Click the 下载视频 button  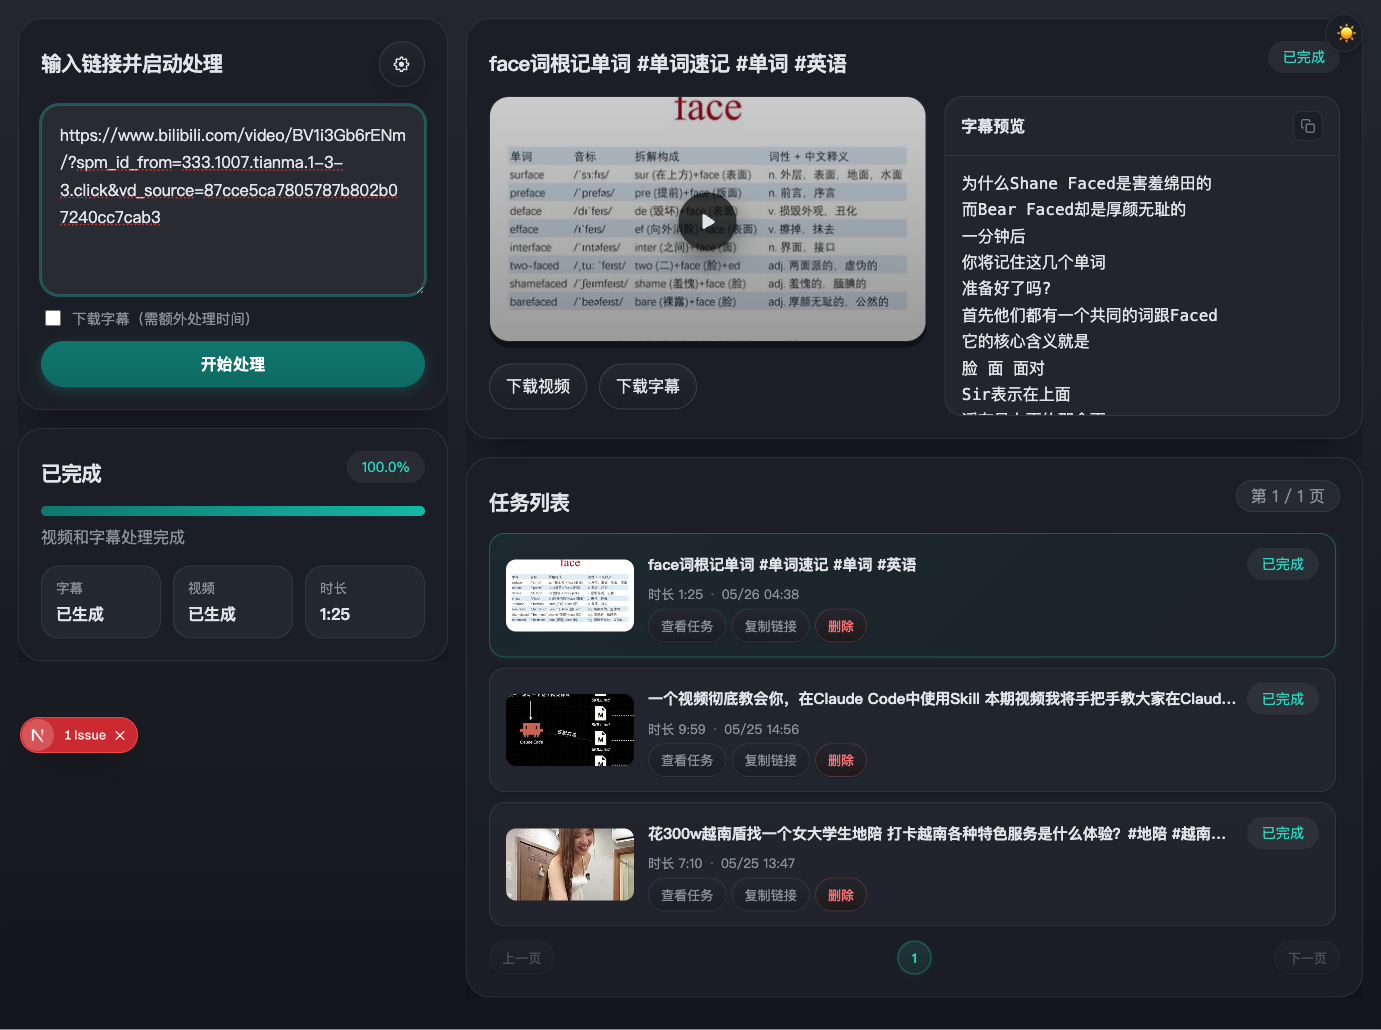(538, 386)
